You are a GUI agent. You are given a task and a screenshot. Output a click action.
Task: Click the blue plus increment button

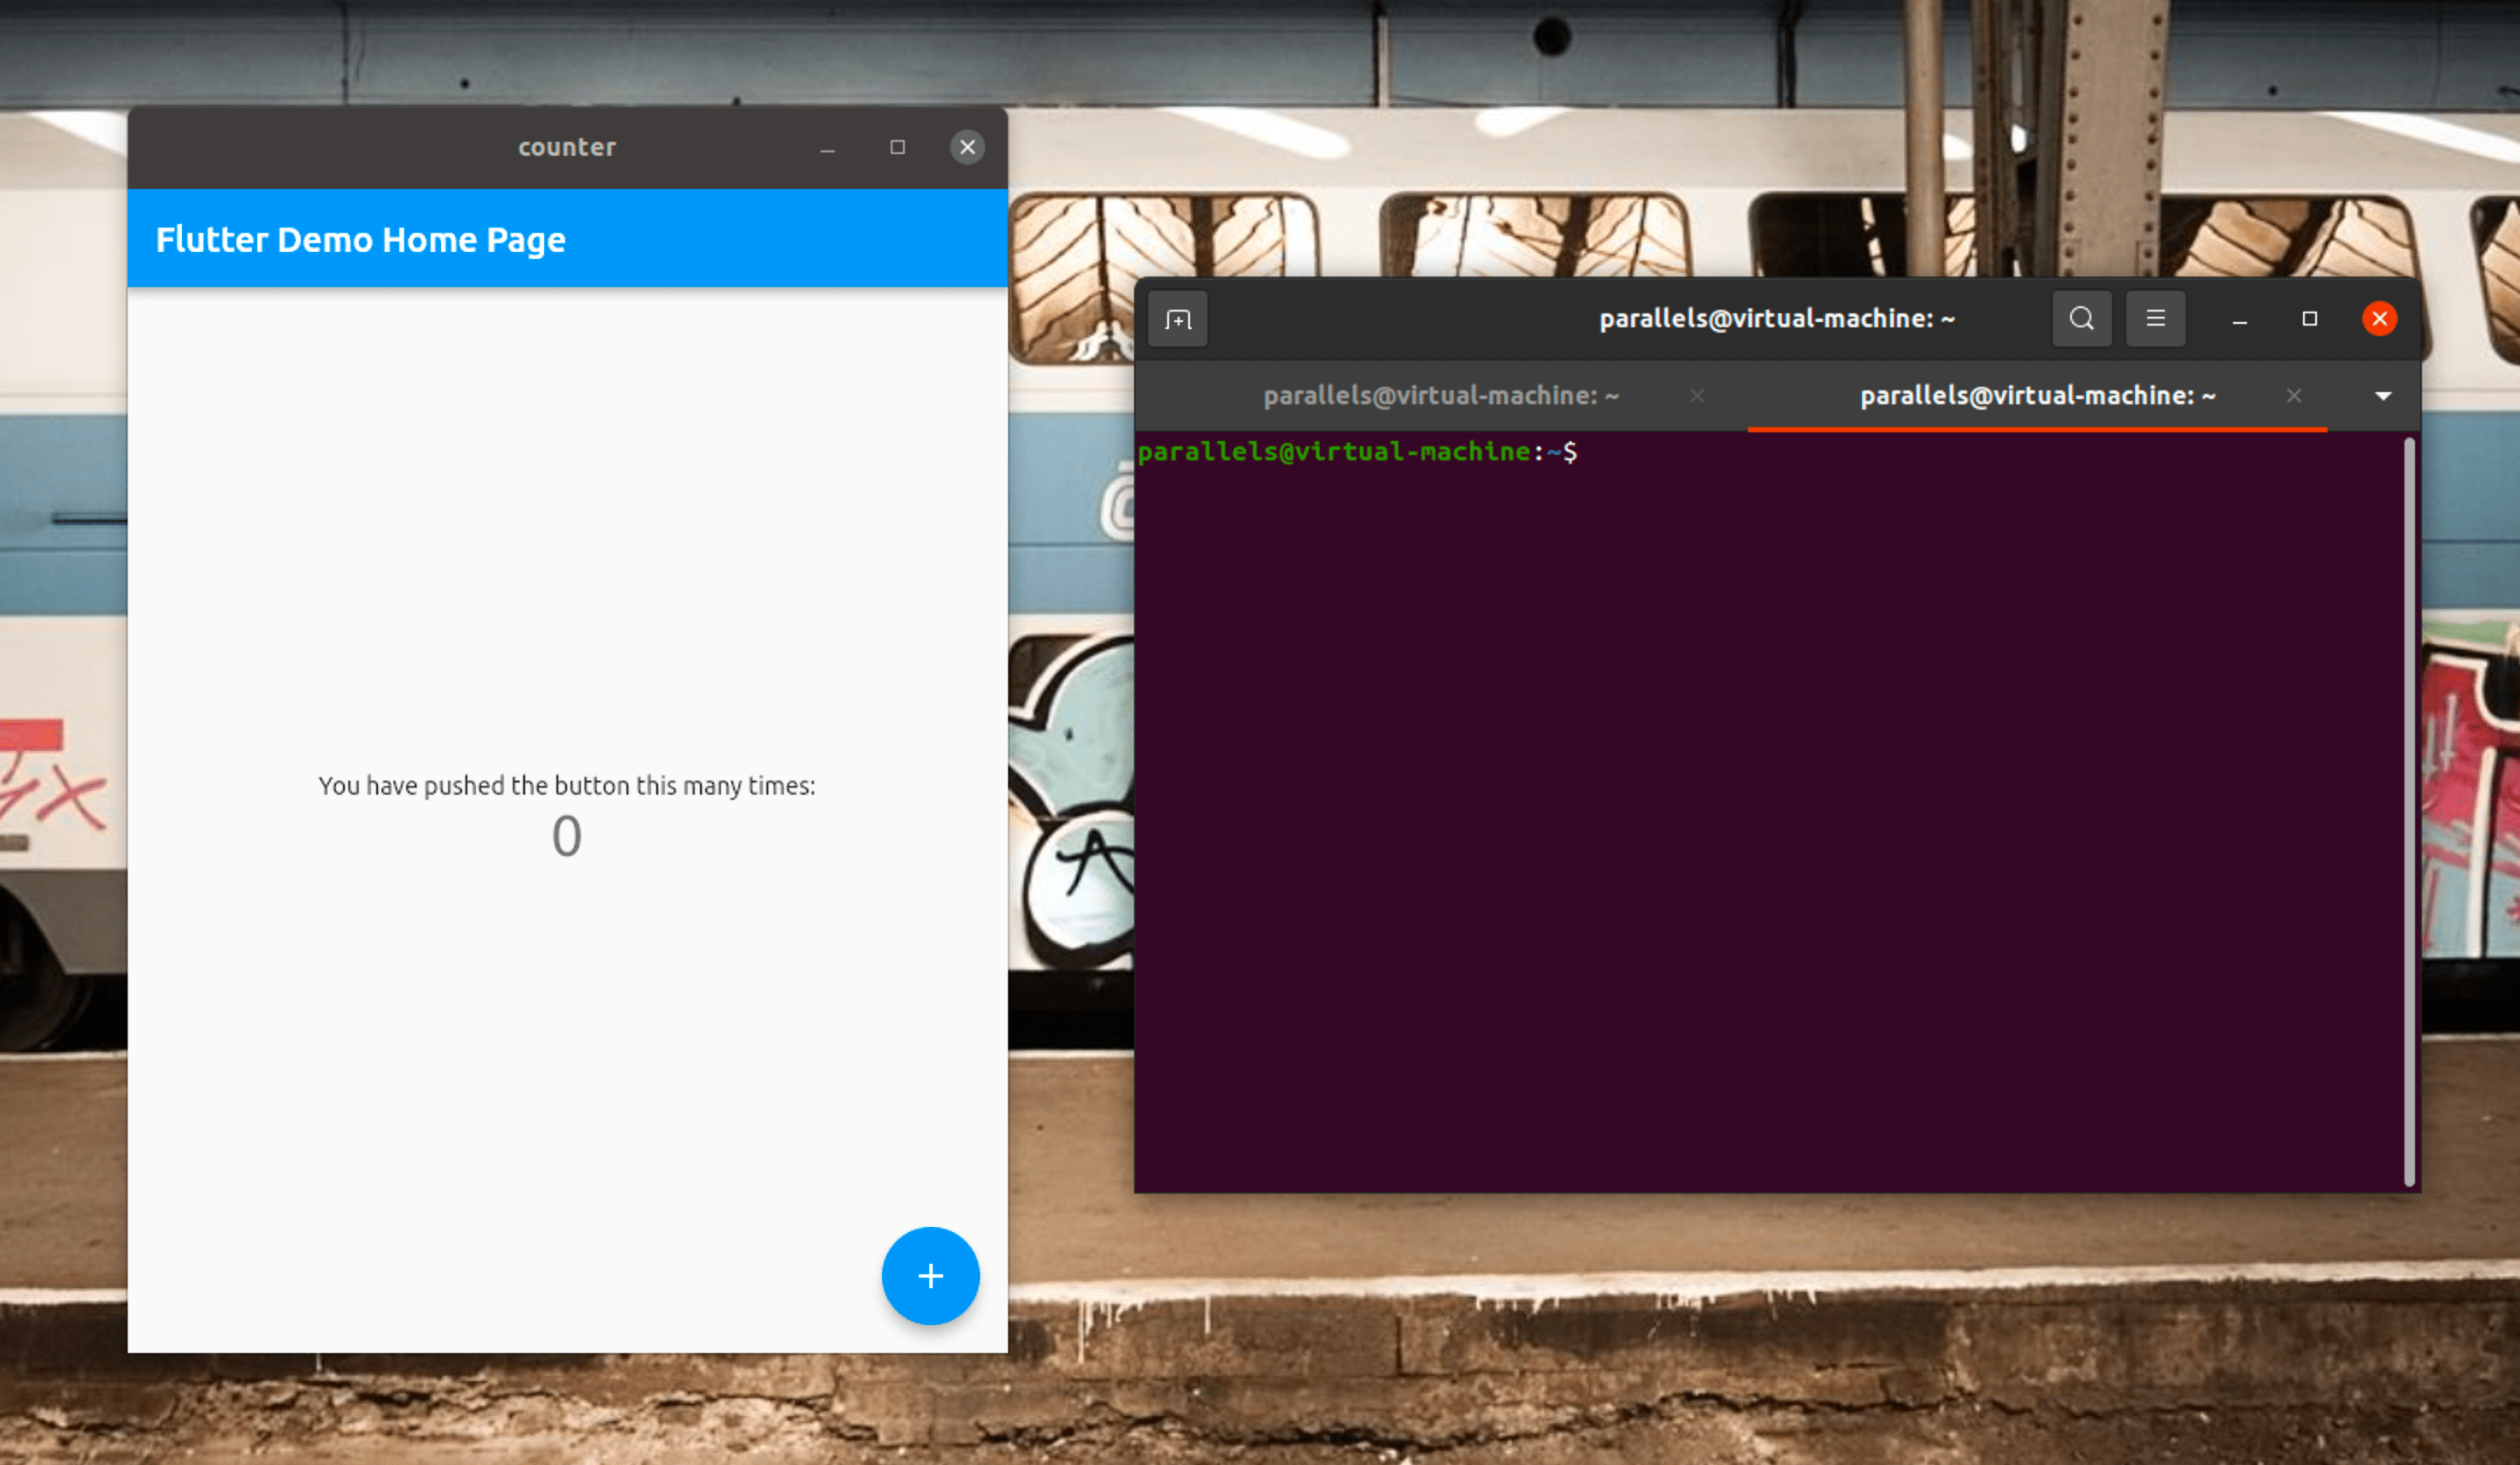(930, 1275)
